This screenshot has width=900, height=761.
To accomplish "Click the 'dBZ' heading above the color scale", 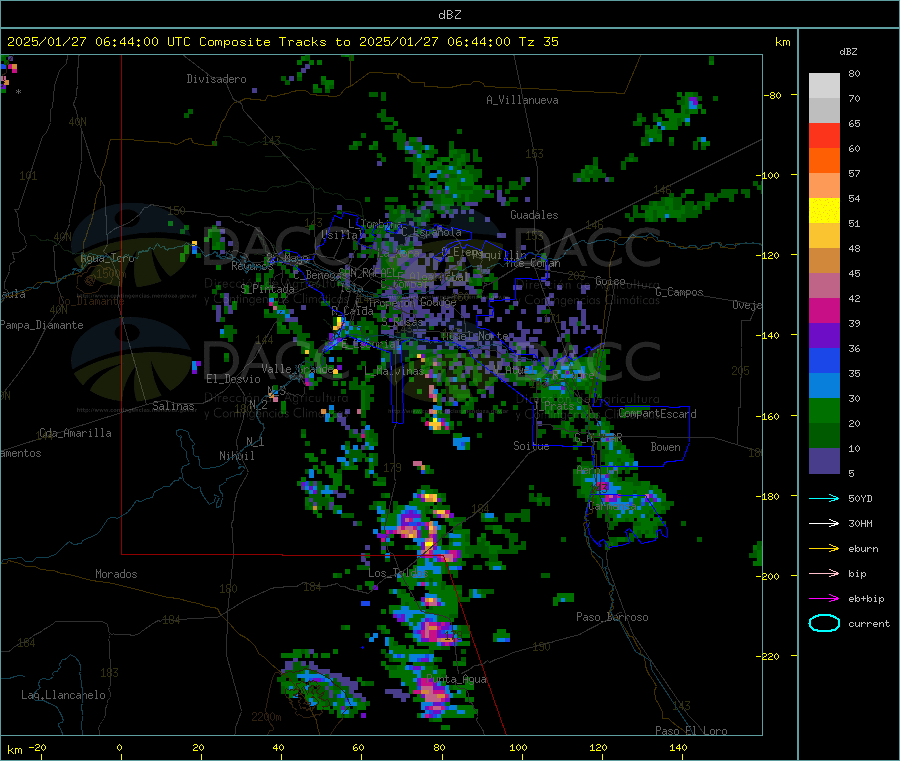I will (848, 52).
